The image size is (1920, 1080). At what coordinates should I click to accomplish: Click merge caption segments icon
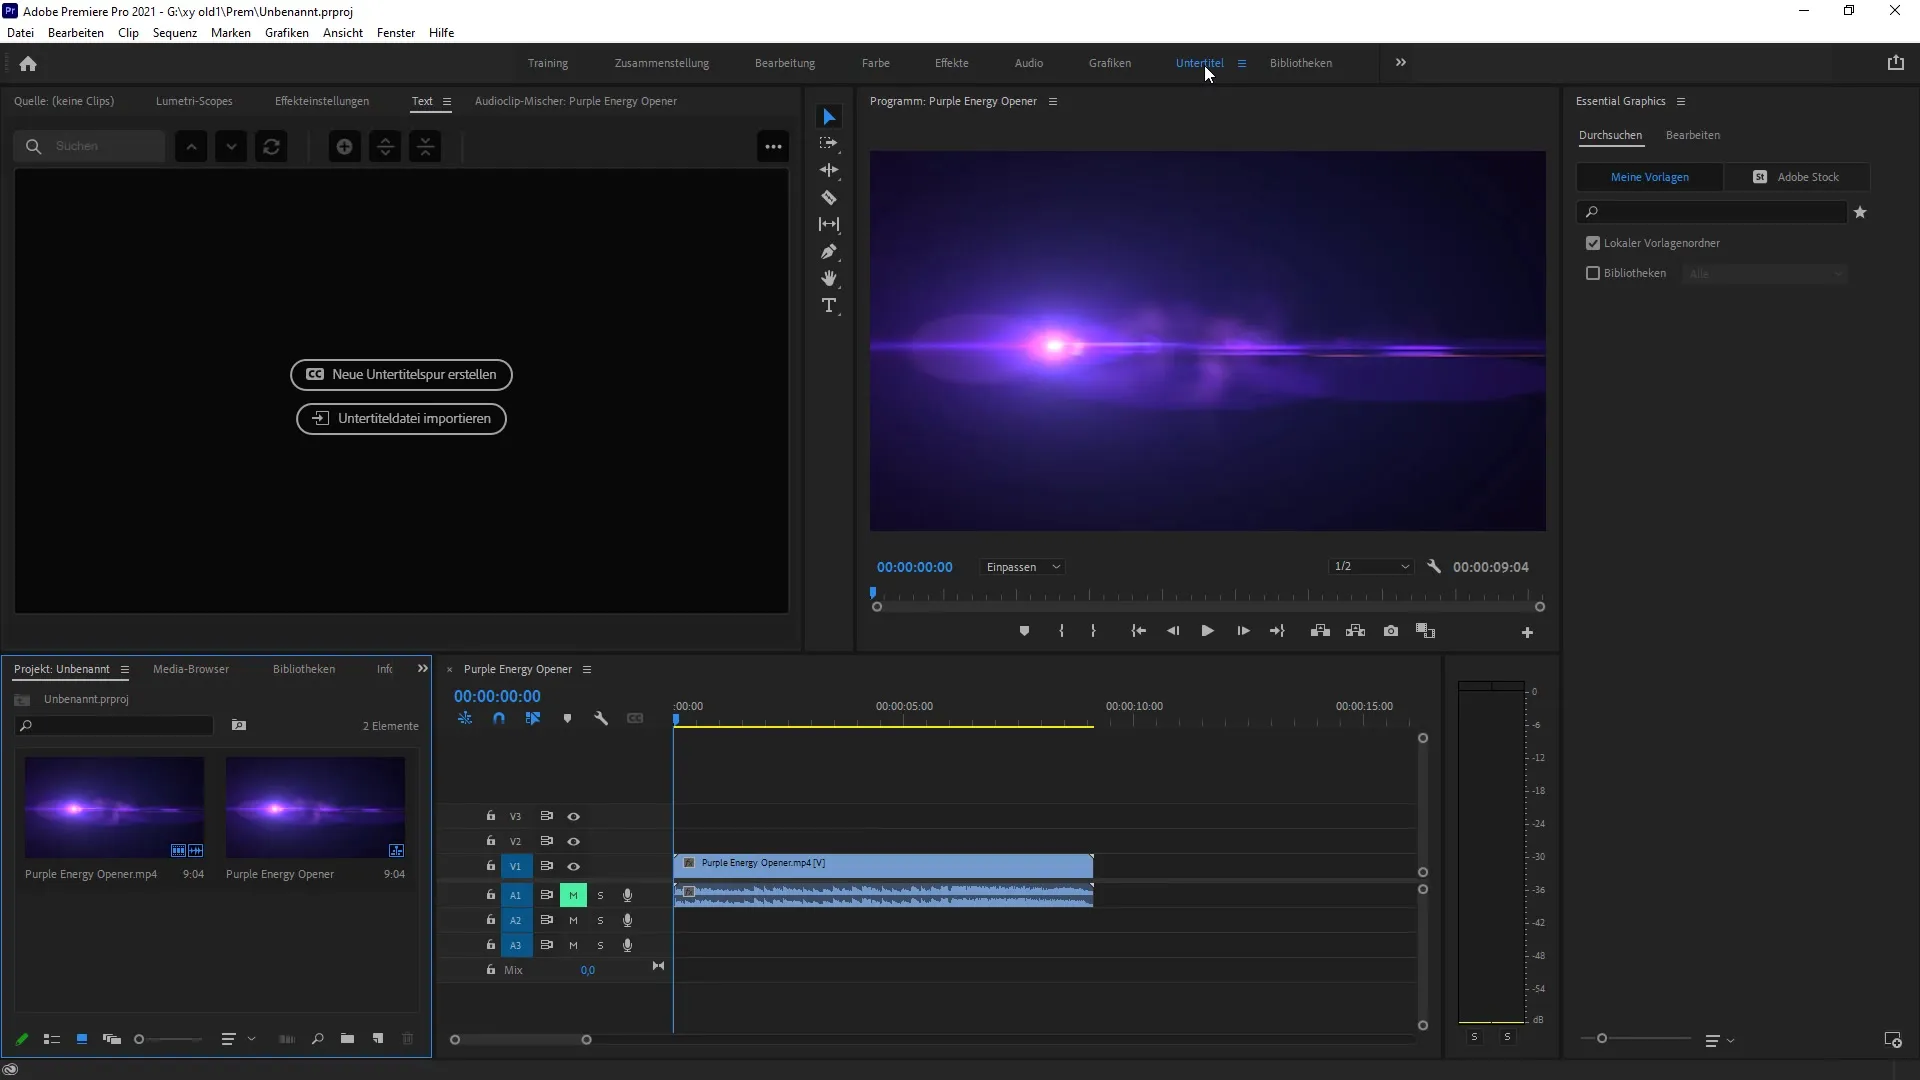(426, 147)
